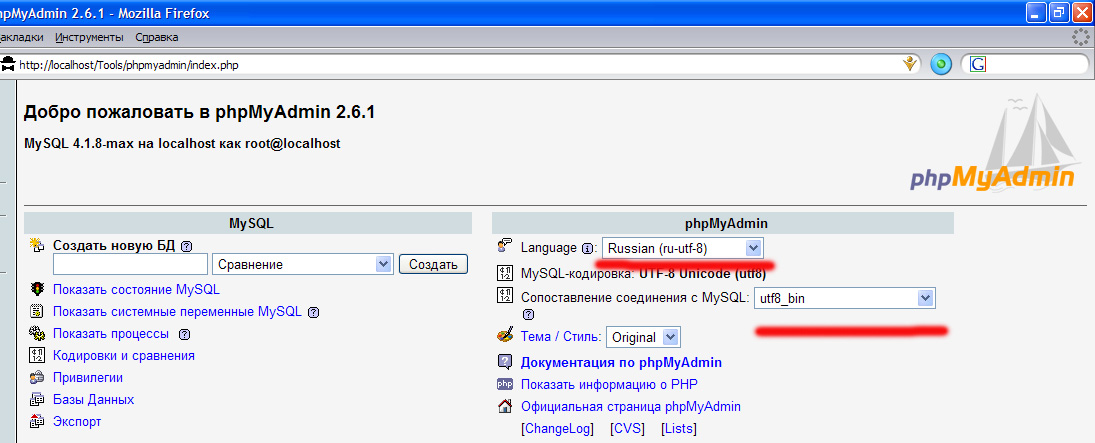1095x443 pixels.
Task: Click the Theme / Style palette icon
Action: click(505, 336)
